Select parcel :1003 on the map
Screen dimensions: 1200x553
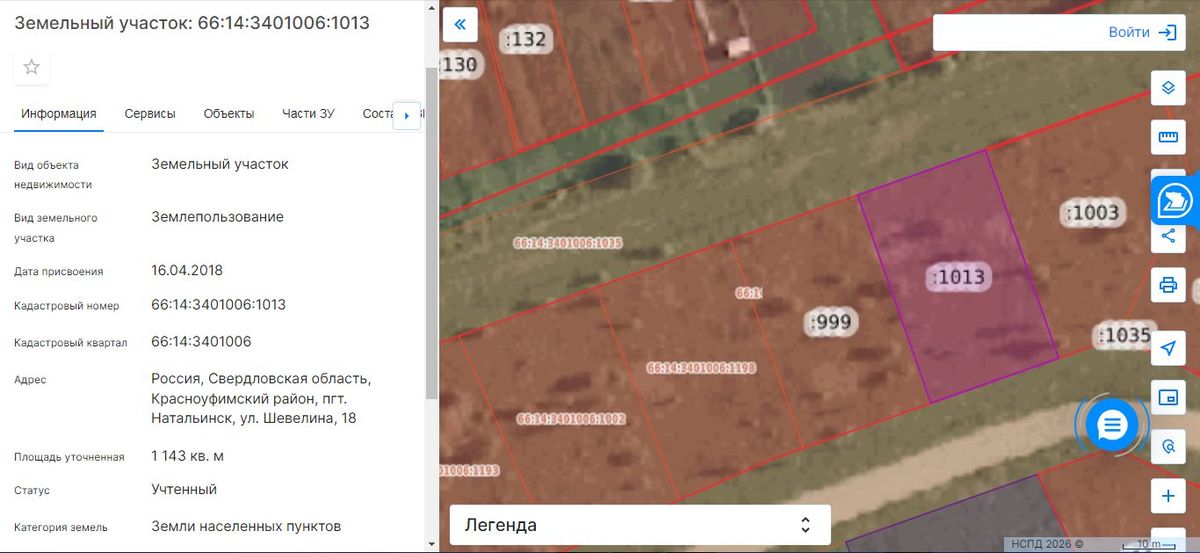[1092, 212]
